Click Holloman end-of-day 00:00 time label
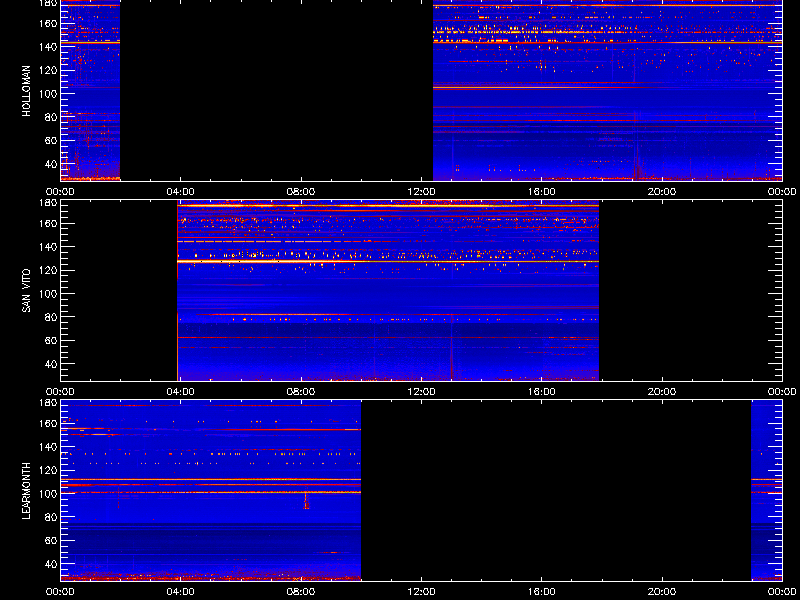The width and height of the screenshot is (800, 600). tap(782, 192)
